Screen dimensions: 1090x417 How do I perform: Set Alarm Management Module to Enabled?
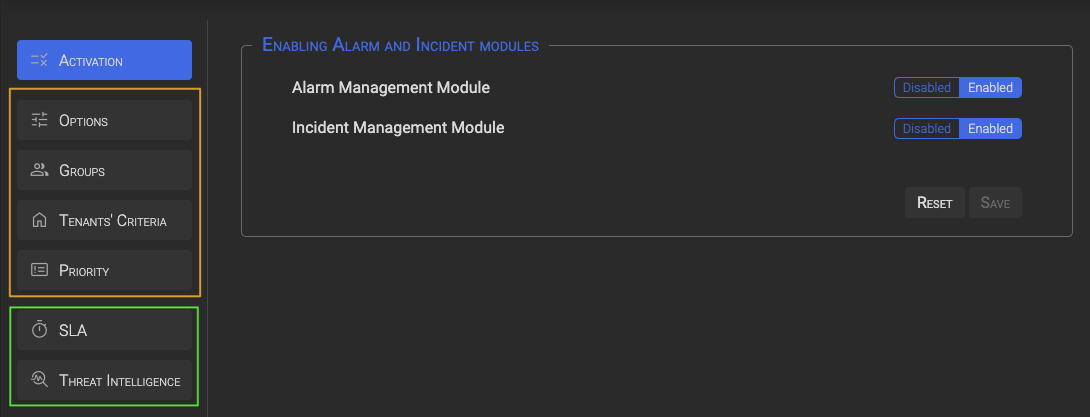point(990,88)
